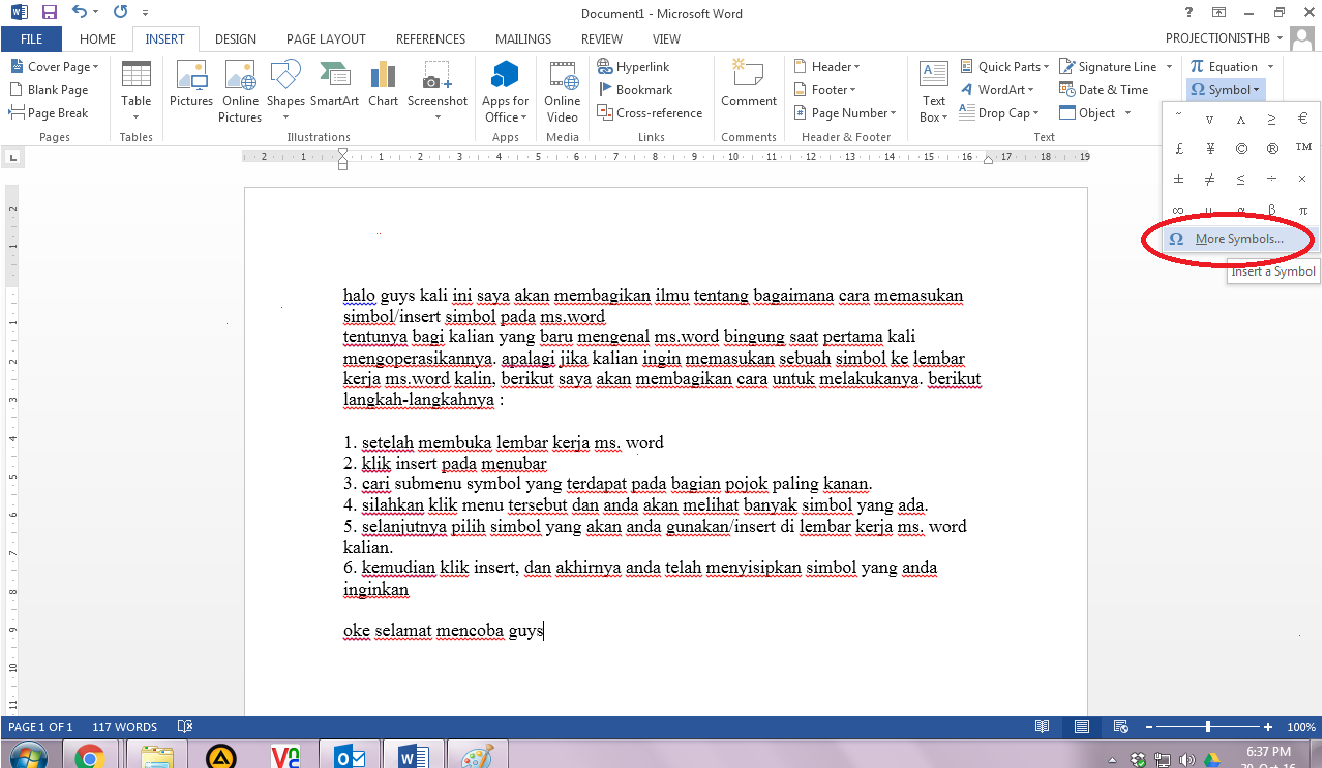Insert a Cross-reference
Screen dimensions: 1322x768
click(x=650, y=112)
